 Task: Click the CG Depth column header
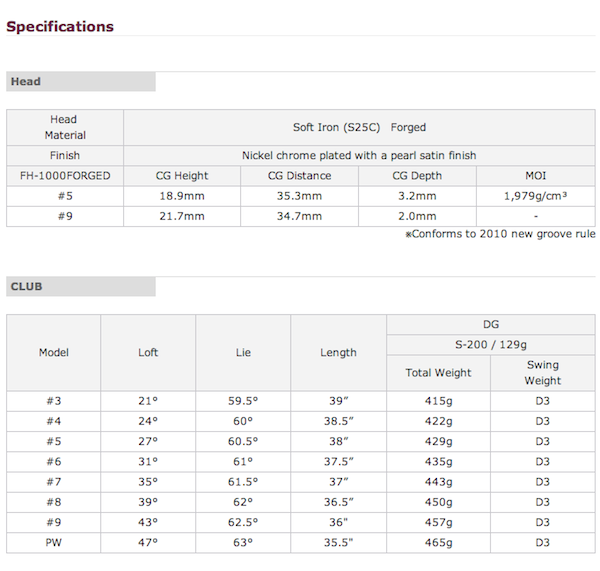pyautogui.click(x=417, y=176)
